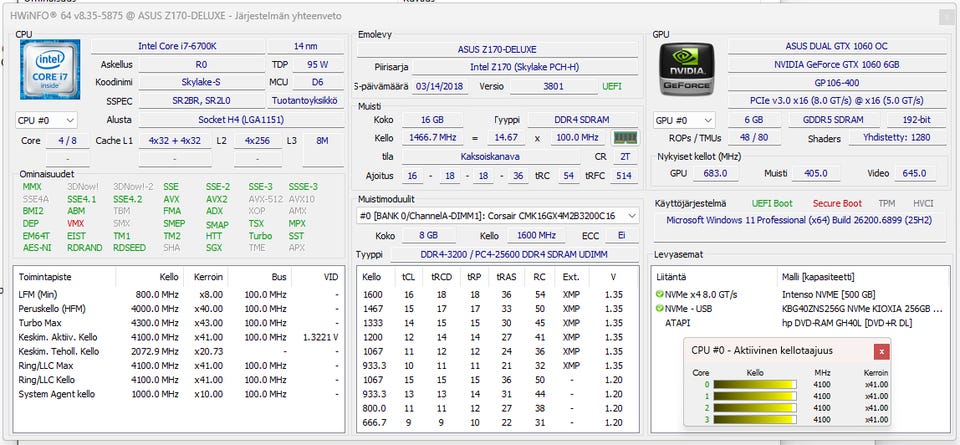The image size is (960, 445).
Task: Click green check icon for NVMe x4 drive
Action: click(659, 294)
